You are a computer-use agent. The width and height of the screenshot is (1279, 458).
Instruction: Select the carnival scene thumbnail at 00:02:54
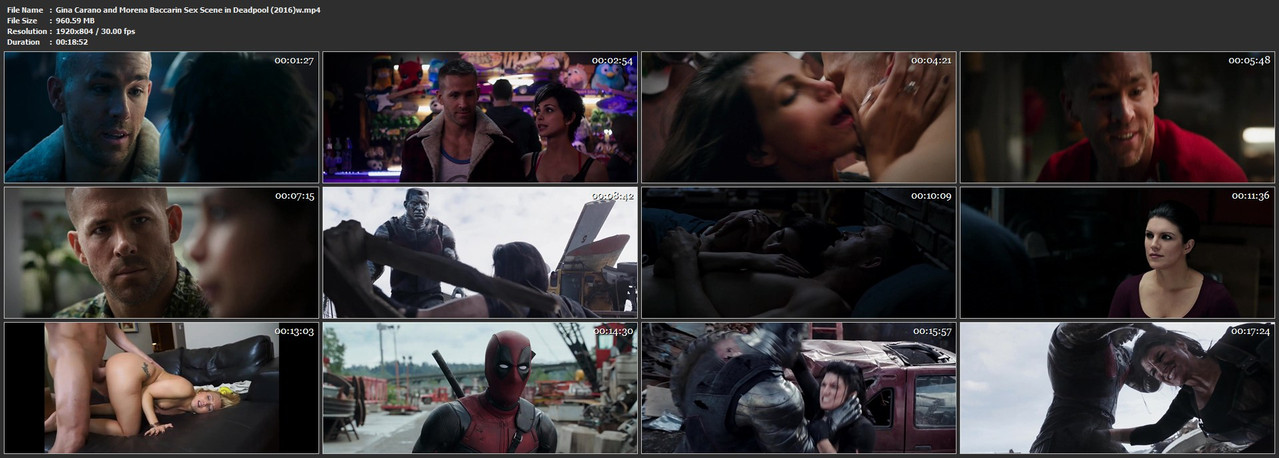point(480,117)
